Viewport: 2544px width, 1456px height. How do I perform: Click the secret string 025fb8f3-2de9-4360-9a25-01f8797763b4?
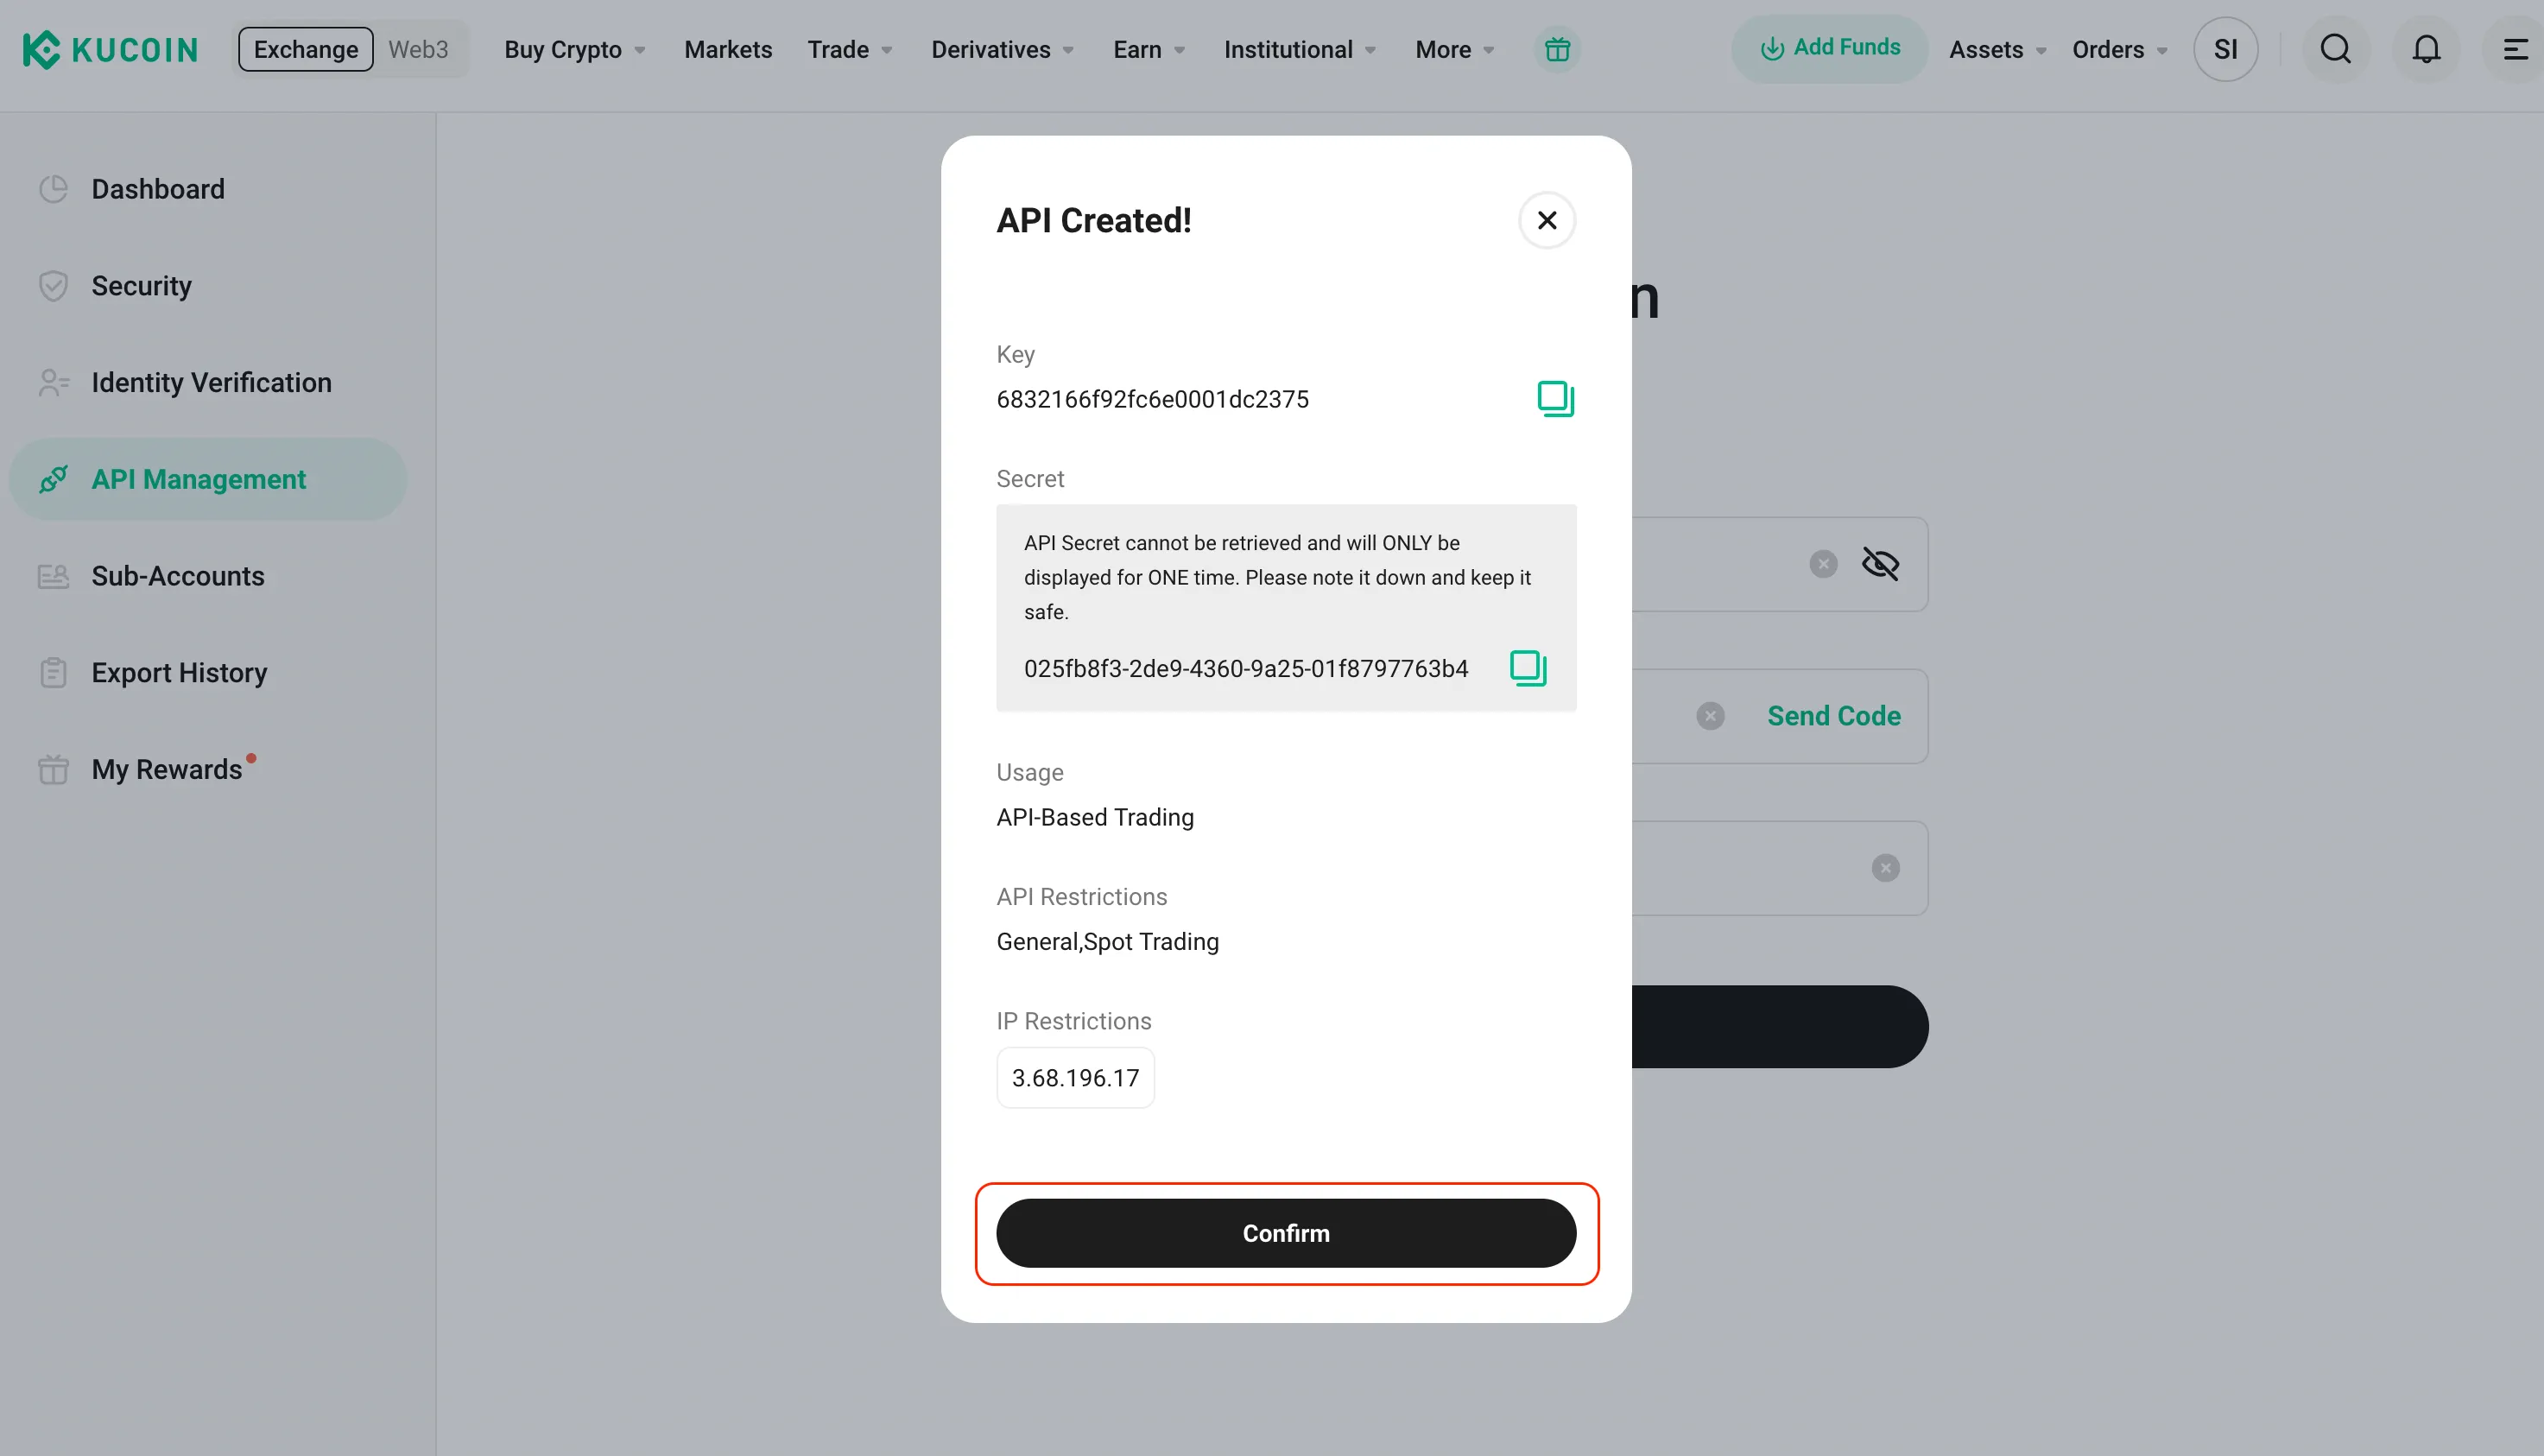pyautogui.click(x=1246, y=668)
